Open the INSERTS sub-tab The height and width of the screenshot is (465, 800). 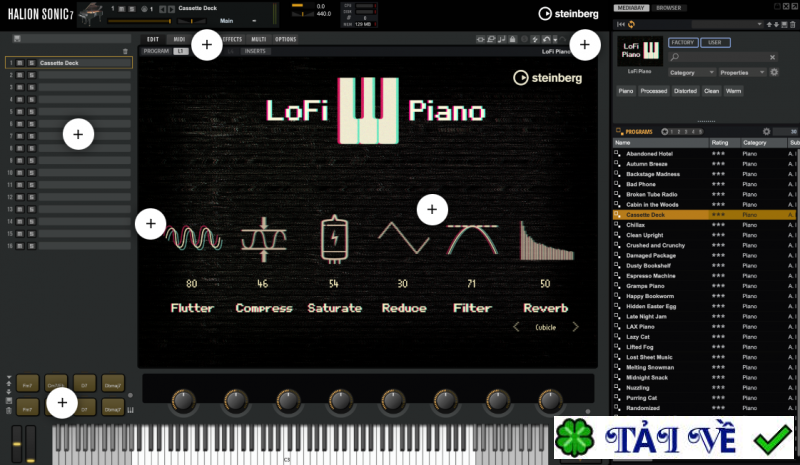255,51
